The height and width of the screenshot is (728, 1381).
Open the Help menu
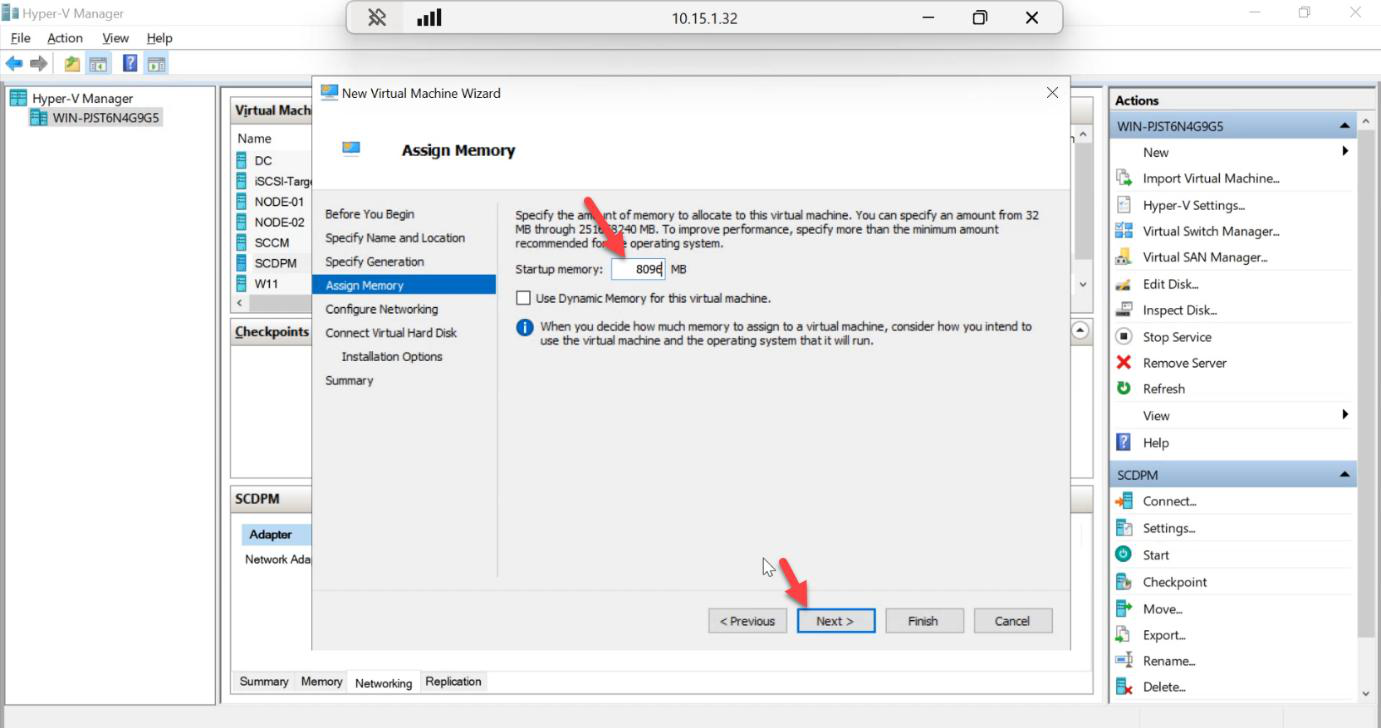160,38
